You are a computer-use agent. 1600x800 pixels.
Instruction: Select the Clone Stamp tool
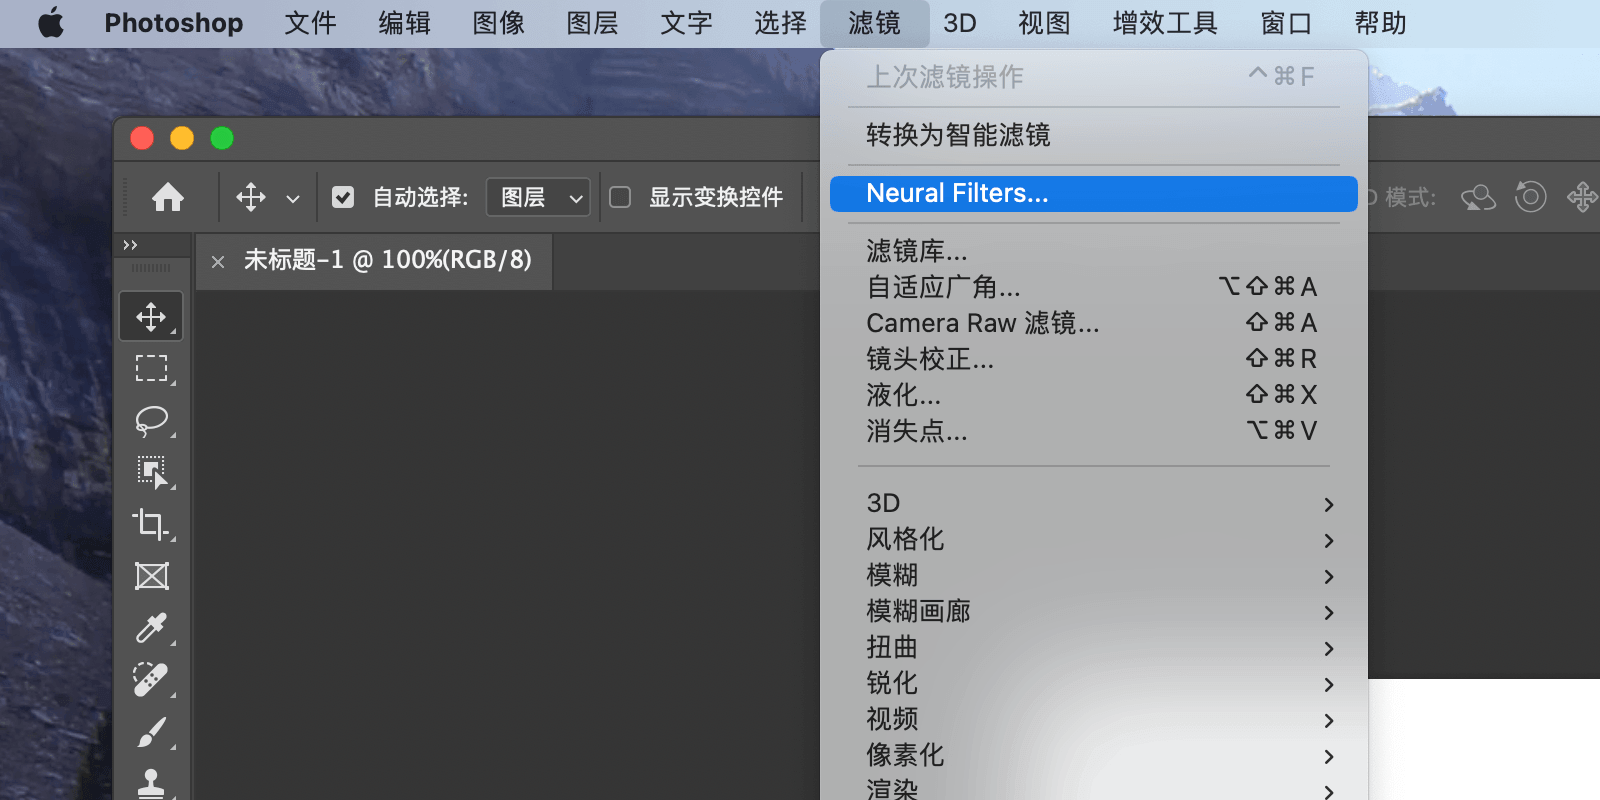pyautogui.click(x=151, y=783)
